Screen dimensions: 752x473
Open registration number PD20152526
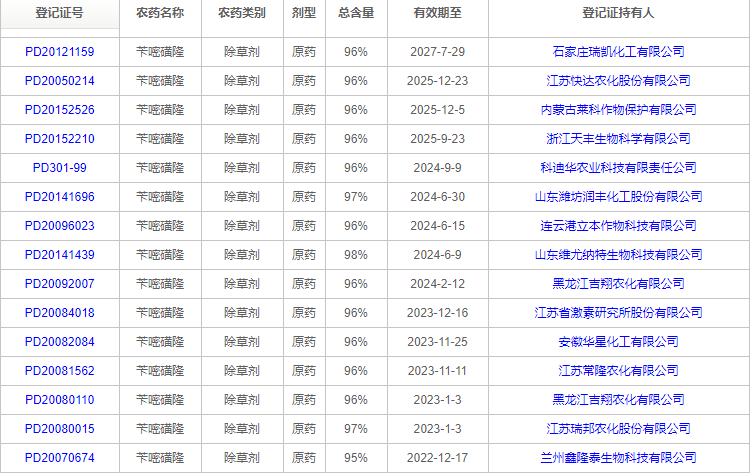(59, 110)
